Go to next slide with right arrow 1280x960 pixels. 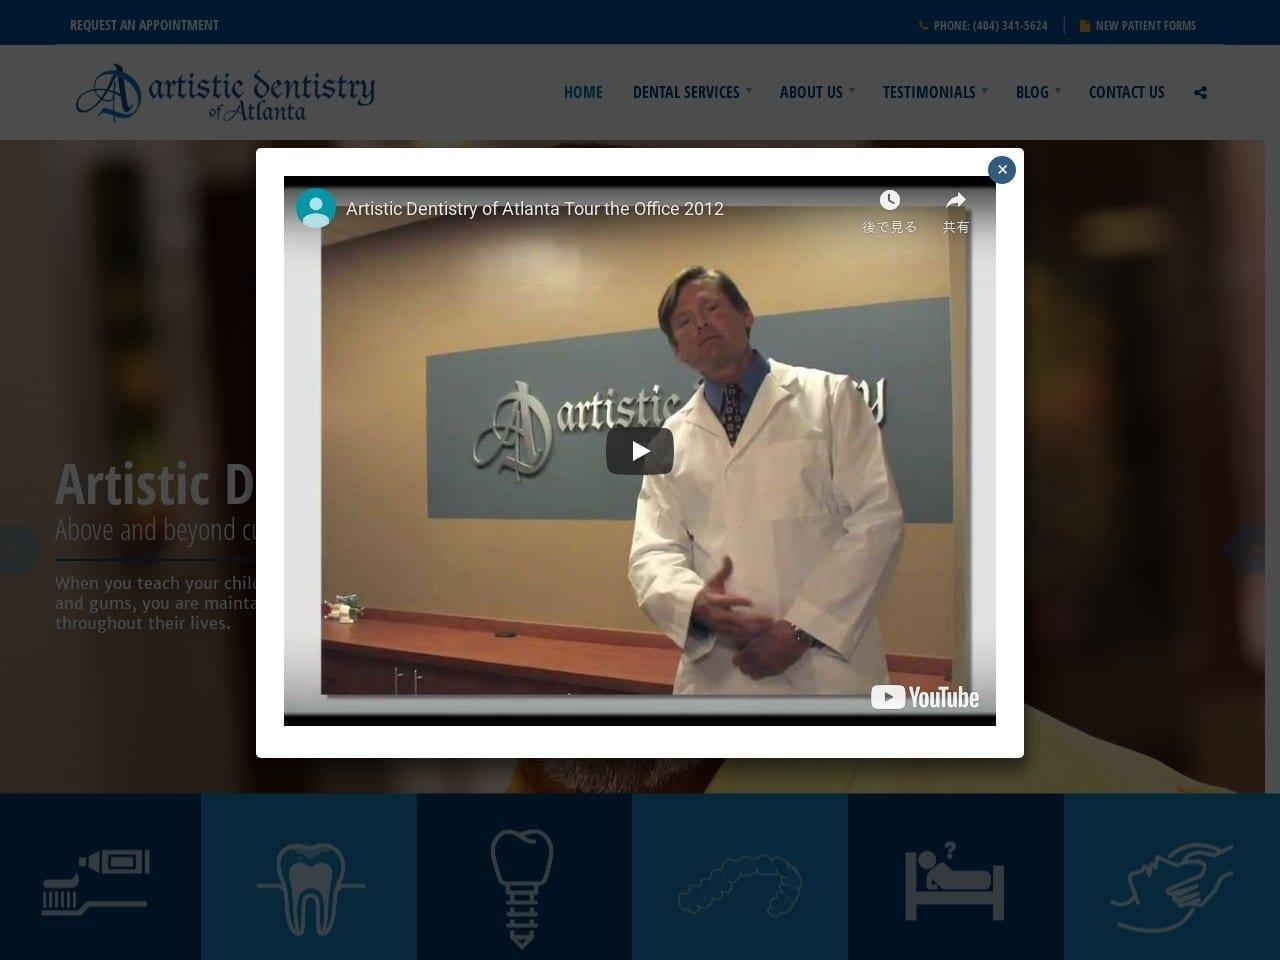point(1245,549)
